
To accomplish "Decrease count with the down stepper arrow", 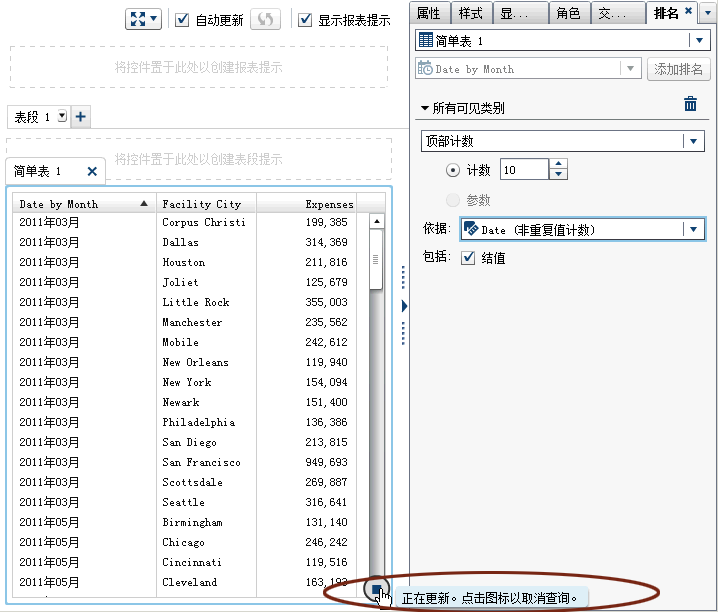I will click(x=558, y=174).
